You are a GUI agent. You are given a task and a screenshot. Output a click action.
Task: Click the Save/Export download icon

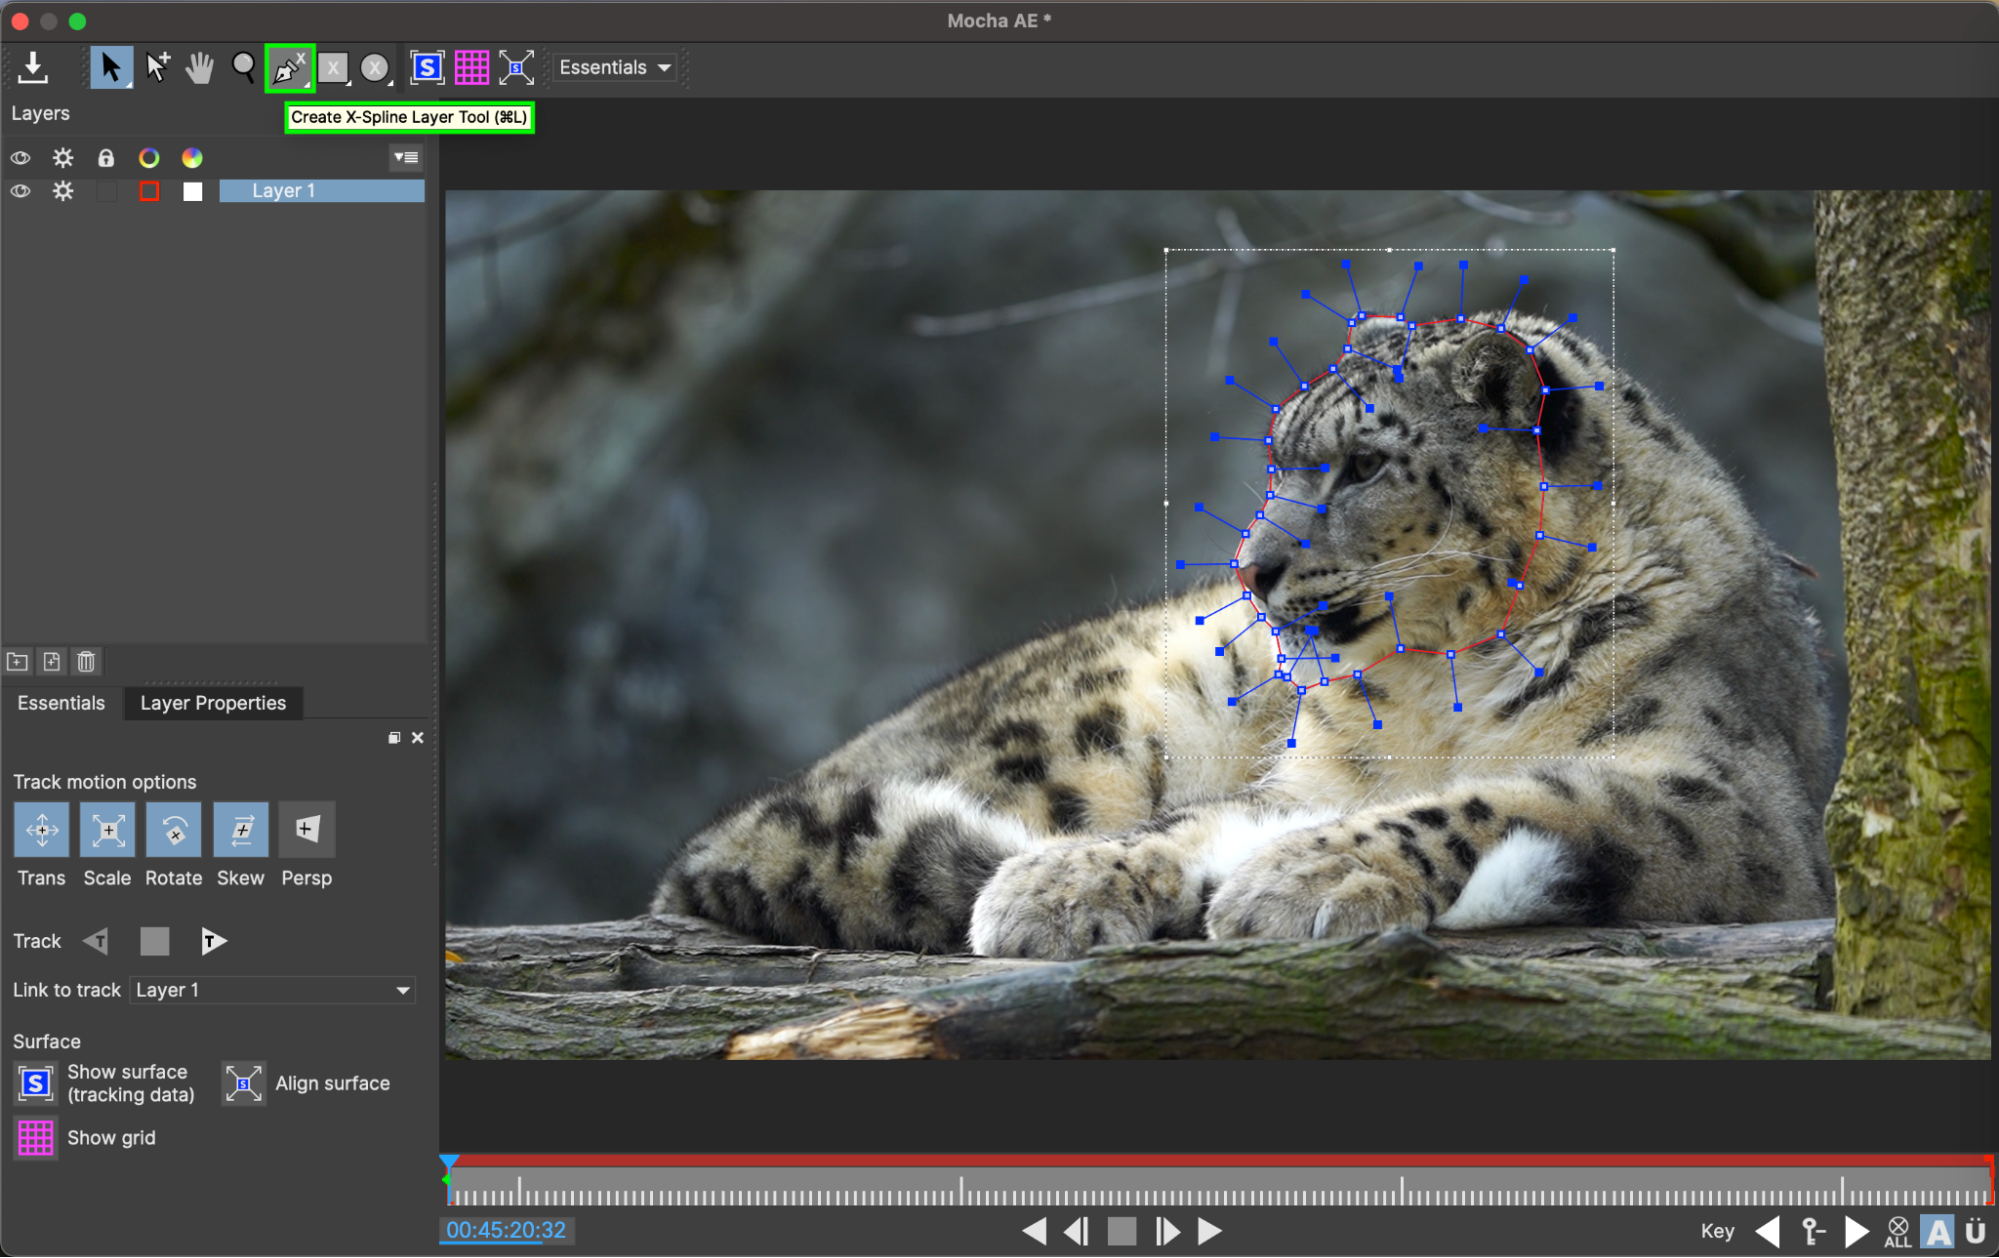[x=33, y=68]
